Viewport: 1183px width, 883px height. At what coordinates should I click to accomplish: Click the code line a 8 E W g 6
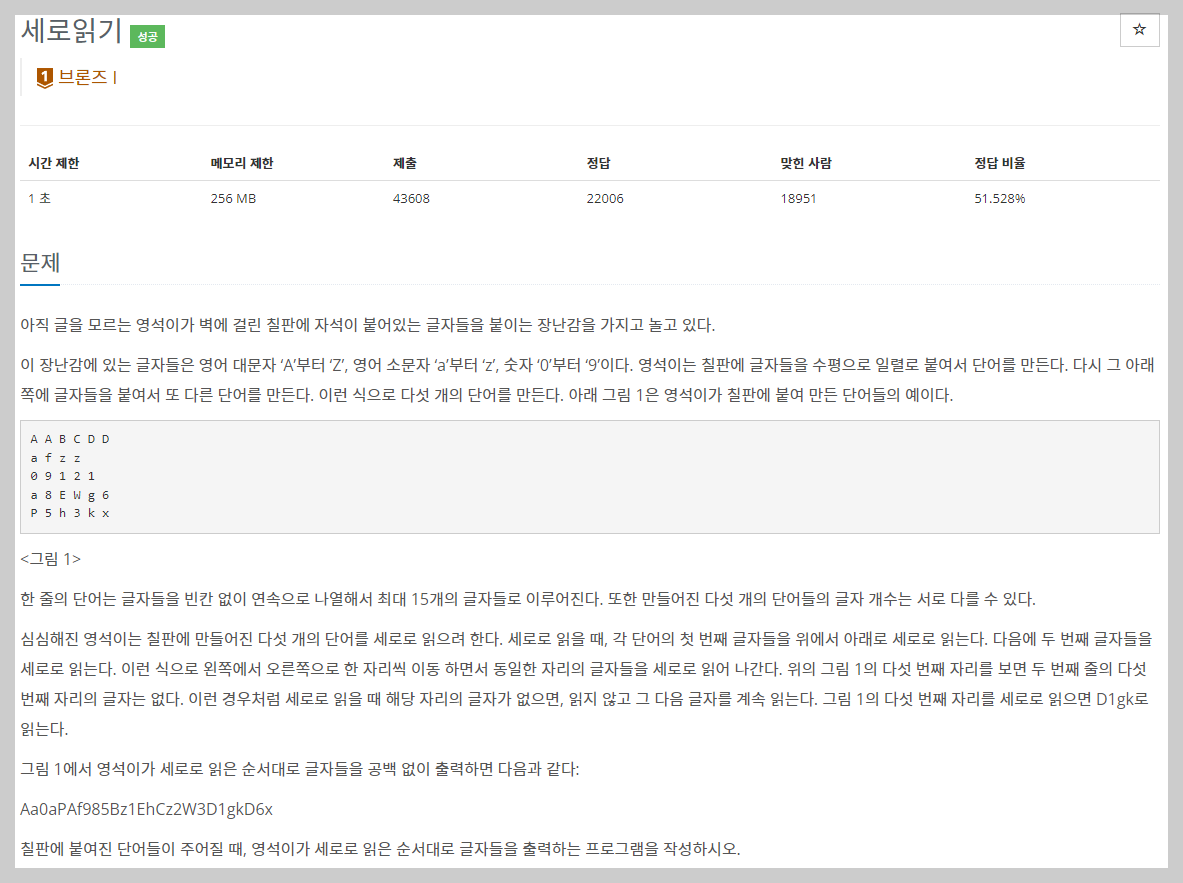click(x=70, y=495)
